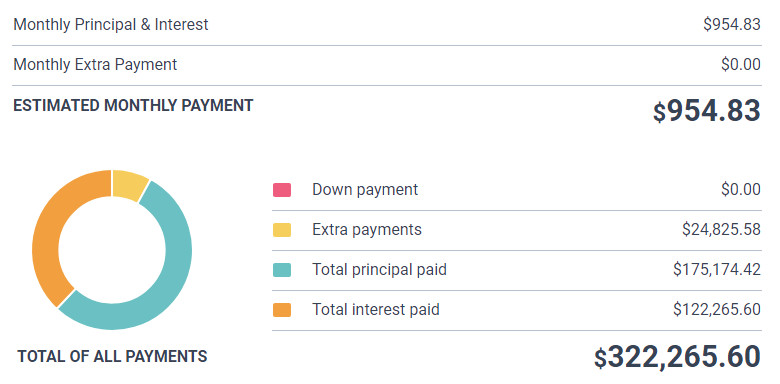The width and height of the screenshot is (780, 384).
Task: Click the large $954.83 estimated payment amount
Action: [706, 110]
